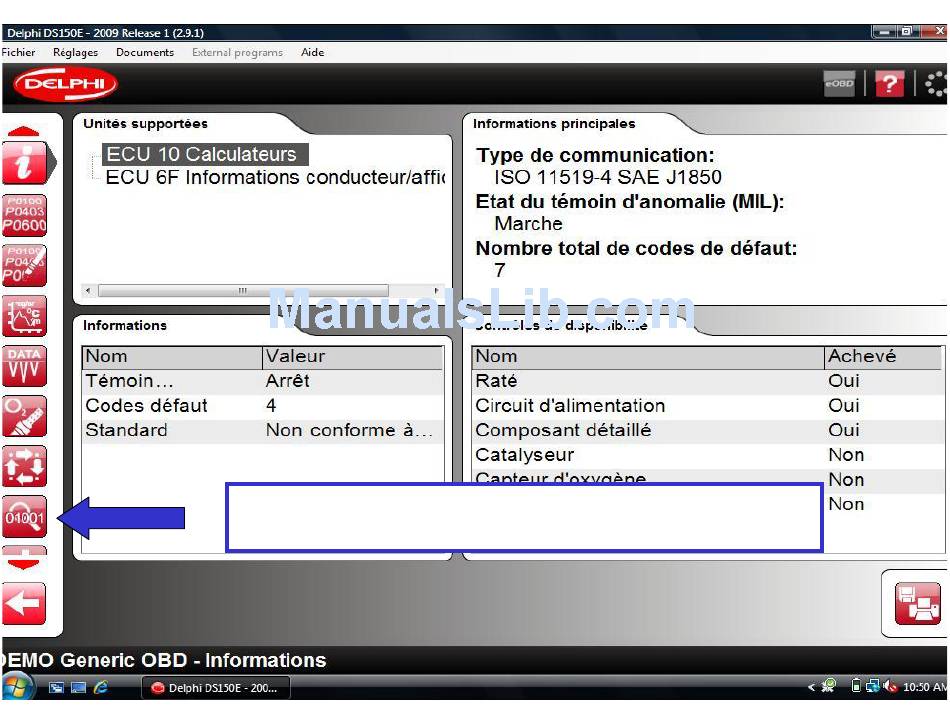Open the read fault codes P0600 icon
Screen dimensions: 950x725
pyautogui.click(x=24, y=214)
